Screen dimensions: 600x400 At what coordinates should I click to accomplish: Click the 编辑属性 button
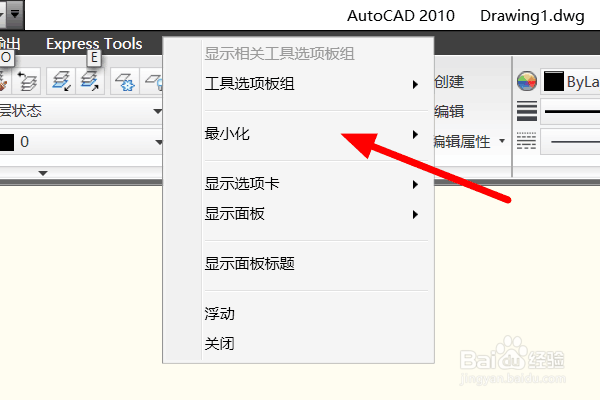click(x=462, y=142)
